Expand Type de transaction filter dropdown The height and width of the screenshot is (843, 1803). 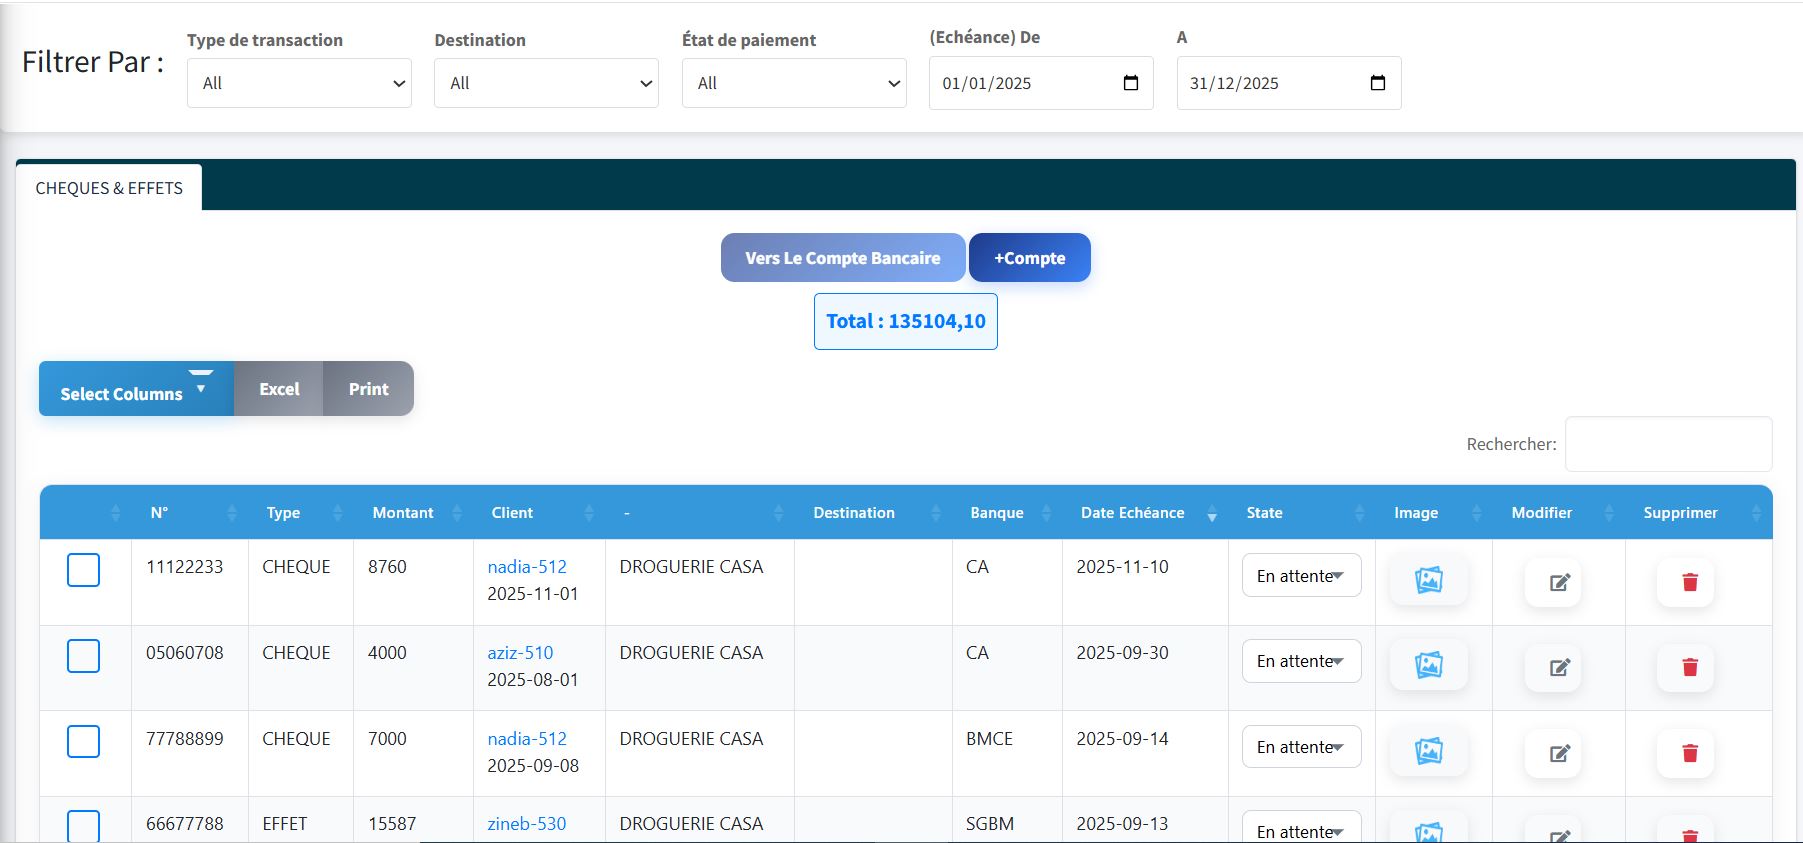[299, 83]
